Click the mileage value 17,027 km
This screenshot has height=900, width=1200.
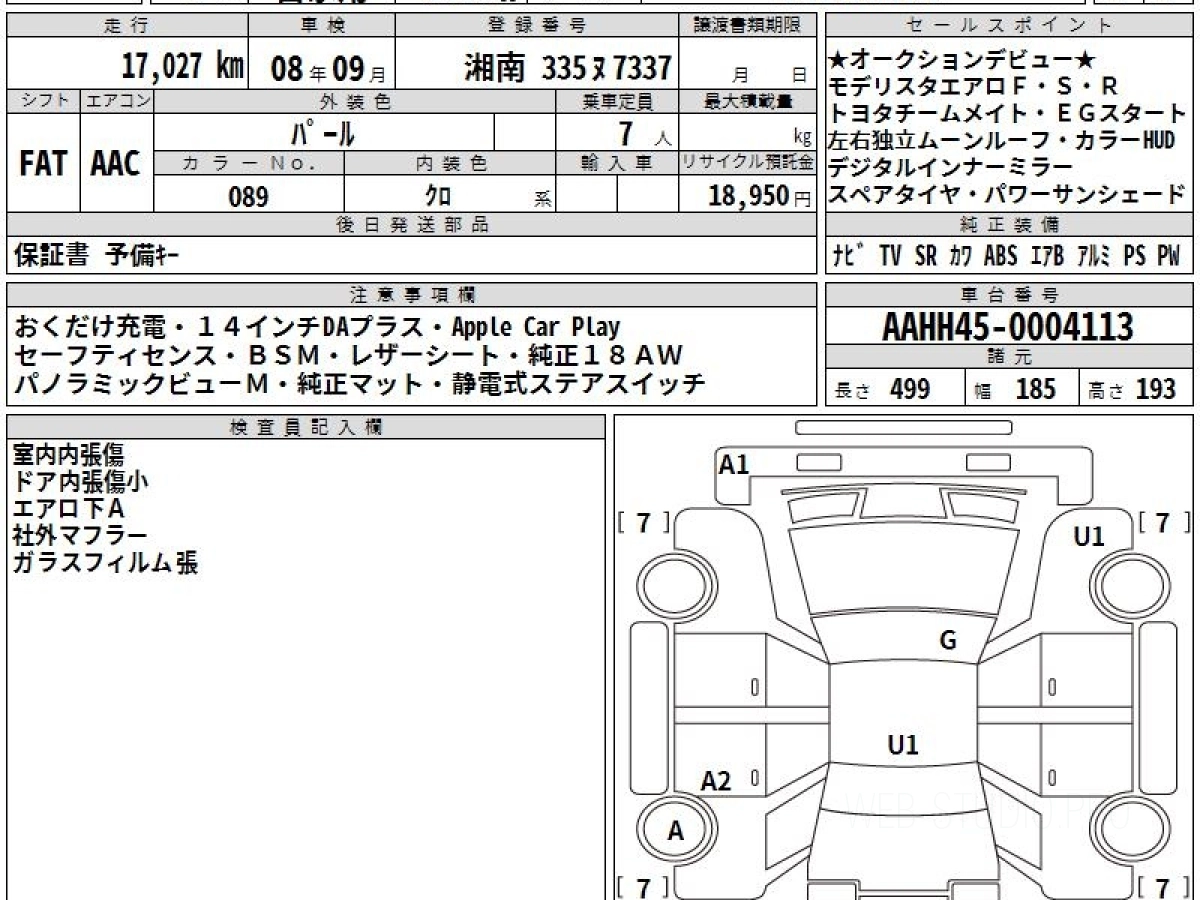[183, 67]
